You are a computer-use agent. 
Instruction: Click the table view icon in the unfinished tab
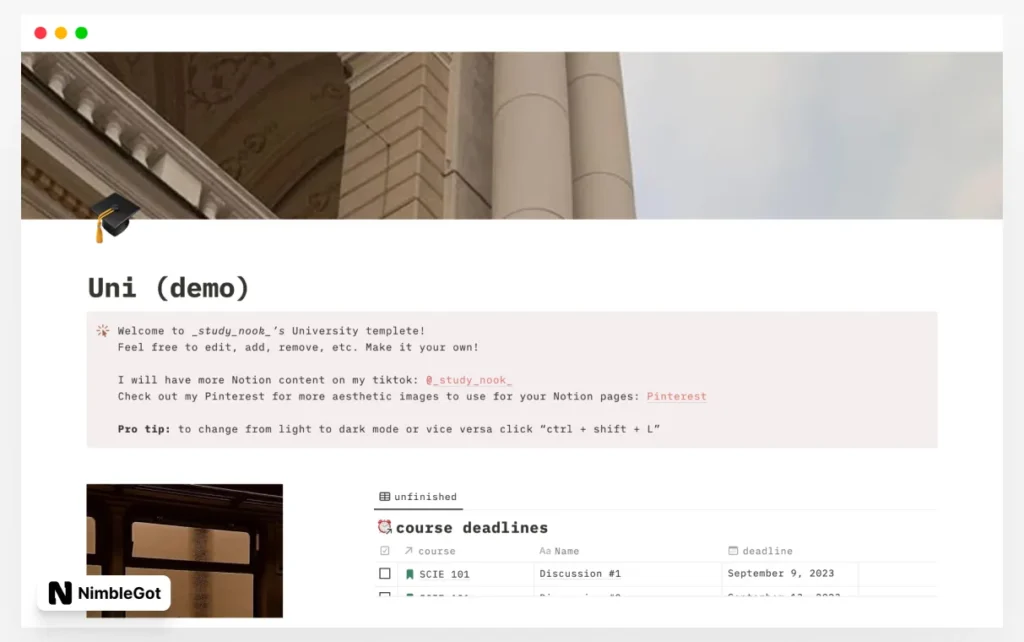click(x=385, y=496)
